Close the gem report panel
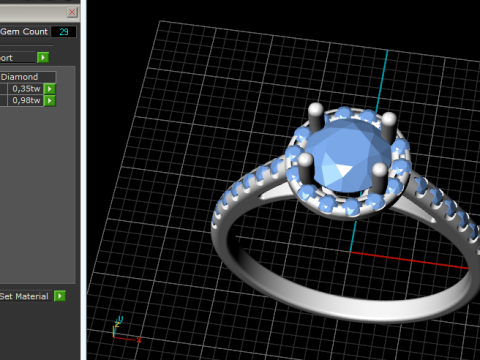The width and height of the screenshot is (480, 360). click(72, 12)
